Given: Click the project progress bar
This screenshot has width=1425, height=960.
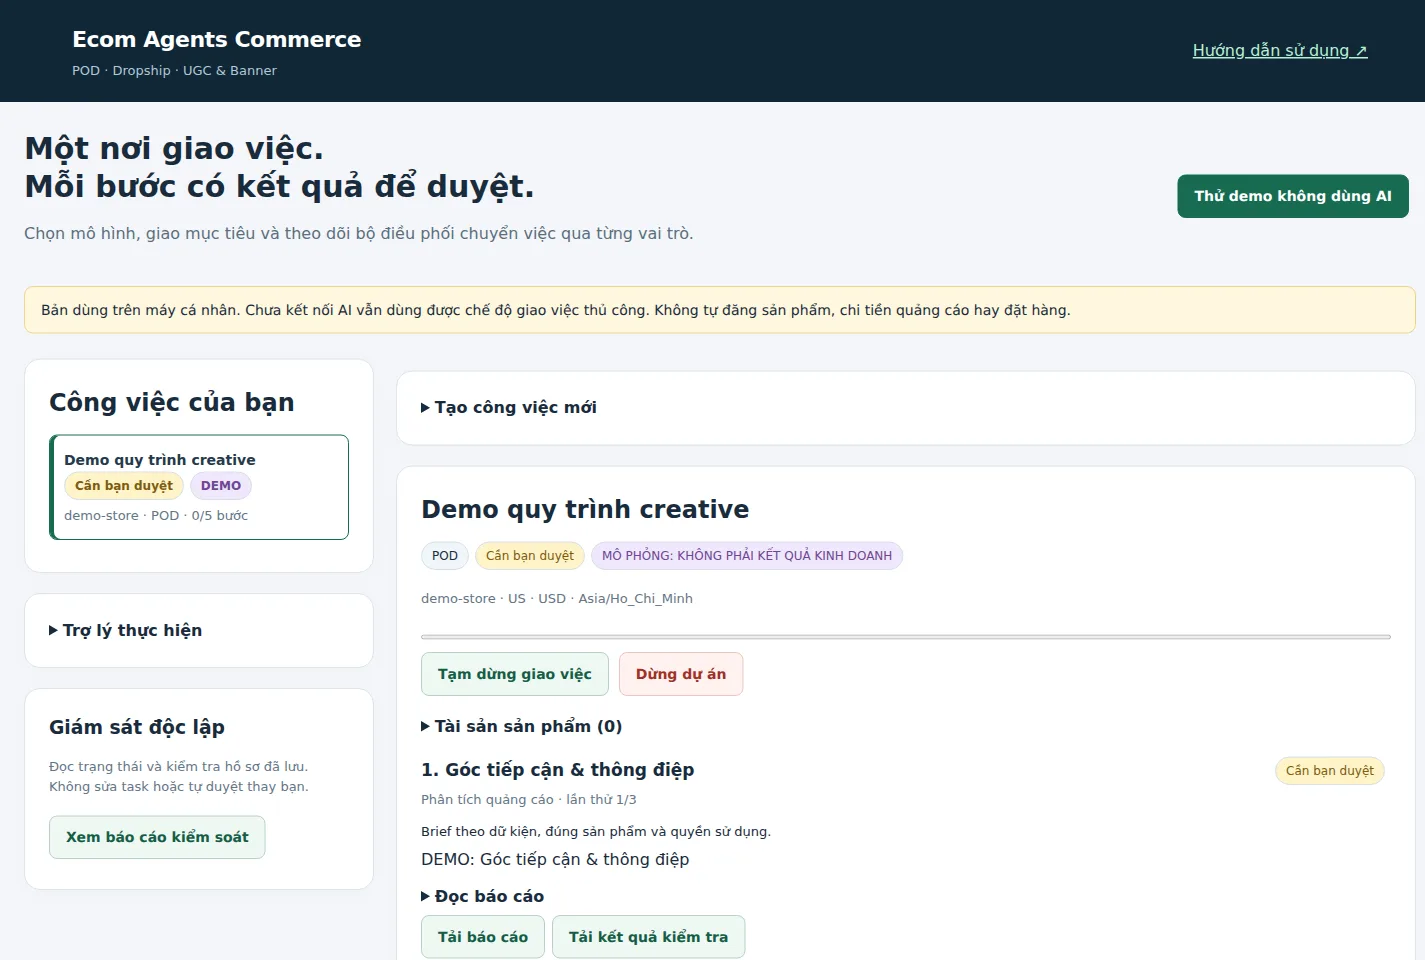Looking at the screenshot, I should [906, 636].
